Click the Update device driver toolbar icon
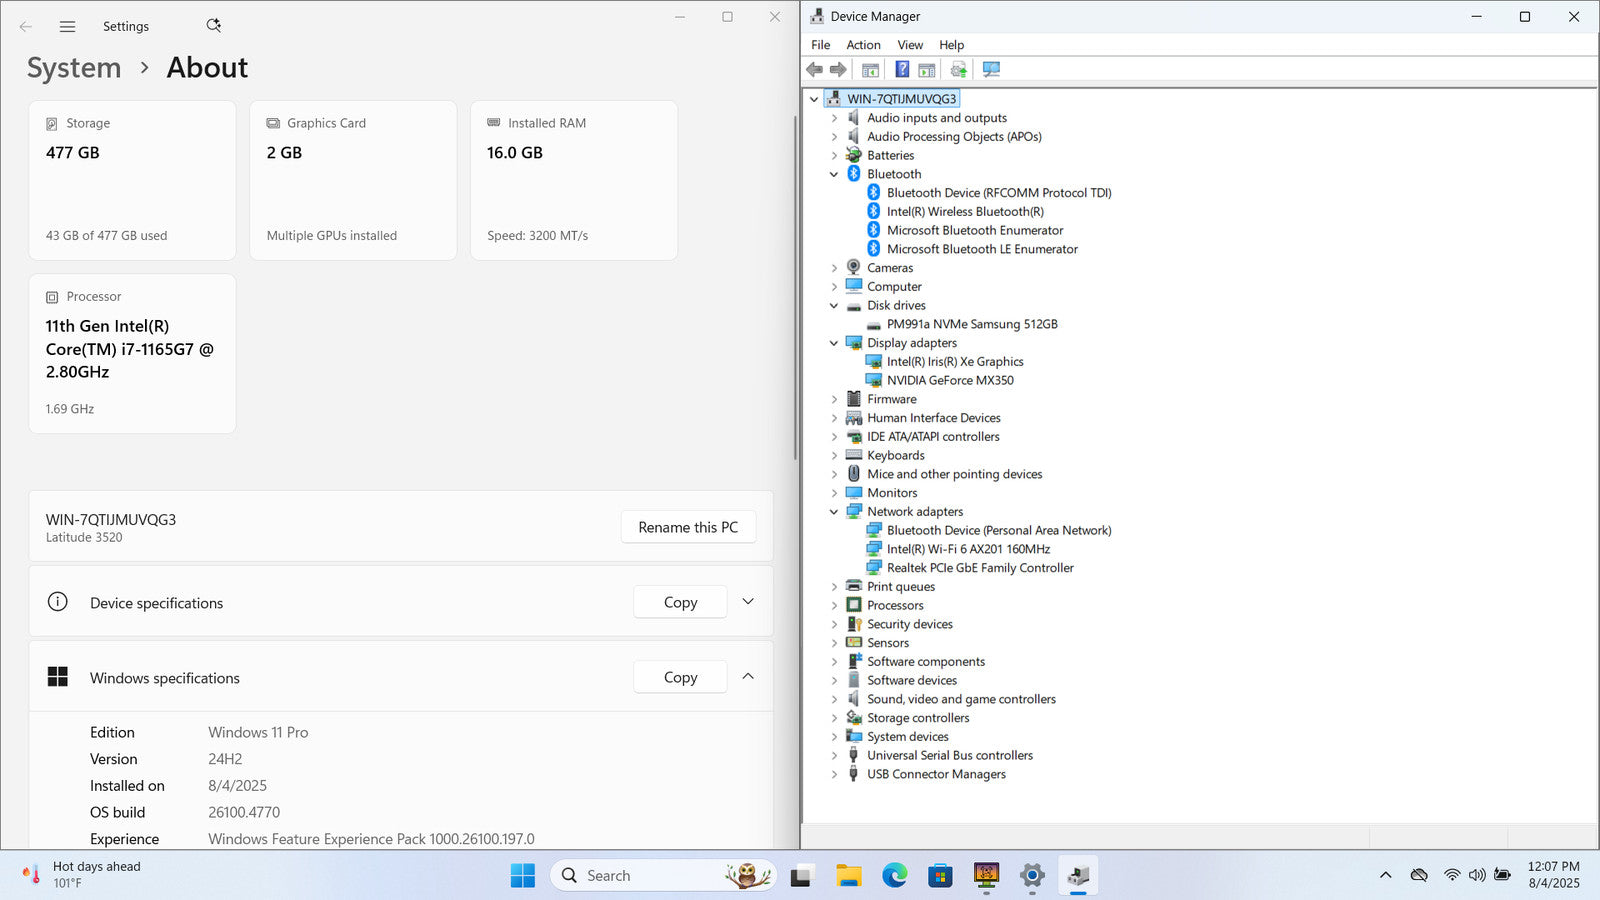Viewport: 1600px width, 900px height. point(958,70)
